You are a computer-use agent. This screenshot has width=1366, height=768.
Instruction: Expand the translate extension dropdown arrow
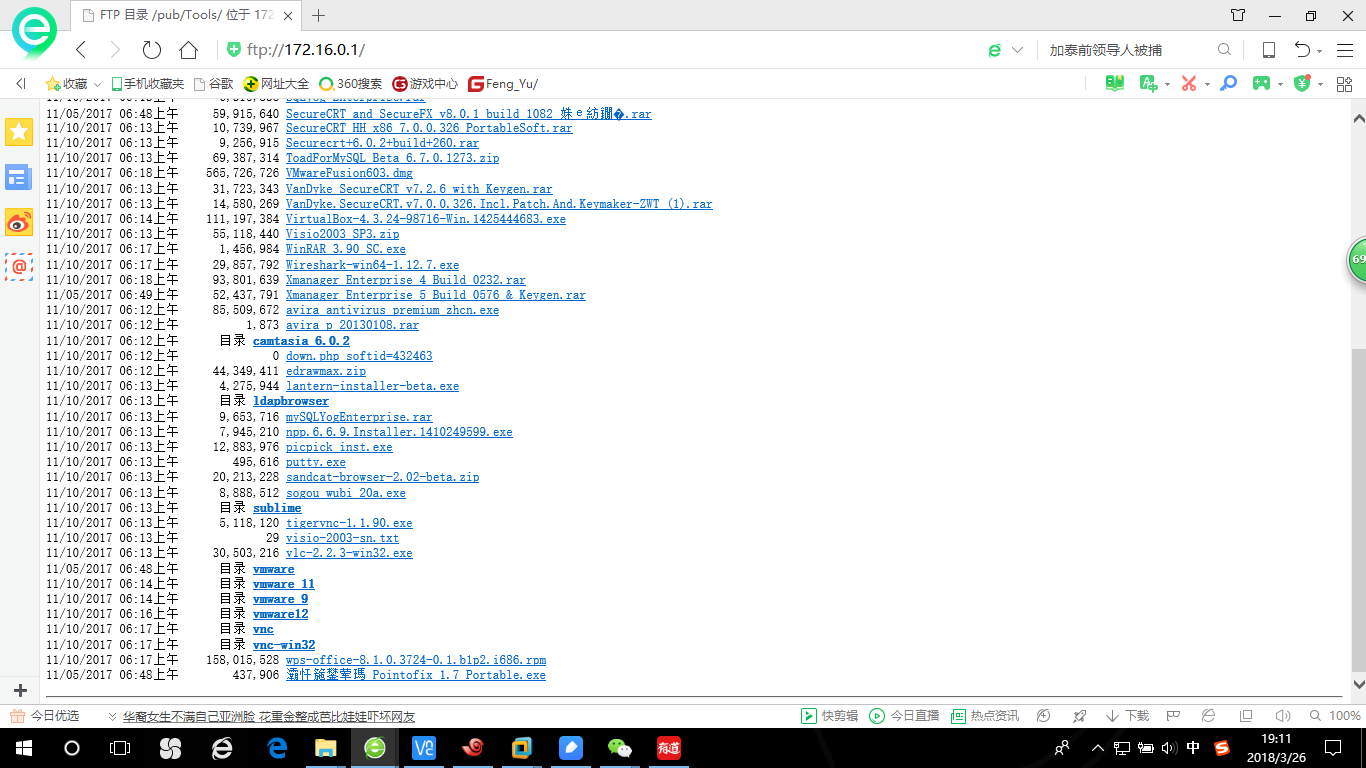[1167, 85]
